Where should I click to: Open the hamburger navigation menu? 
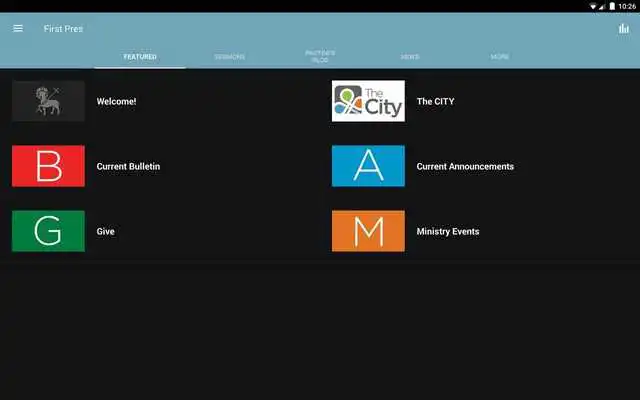[18, 29]
